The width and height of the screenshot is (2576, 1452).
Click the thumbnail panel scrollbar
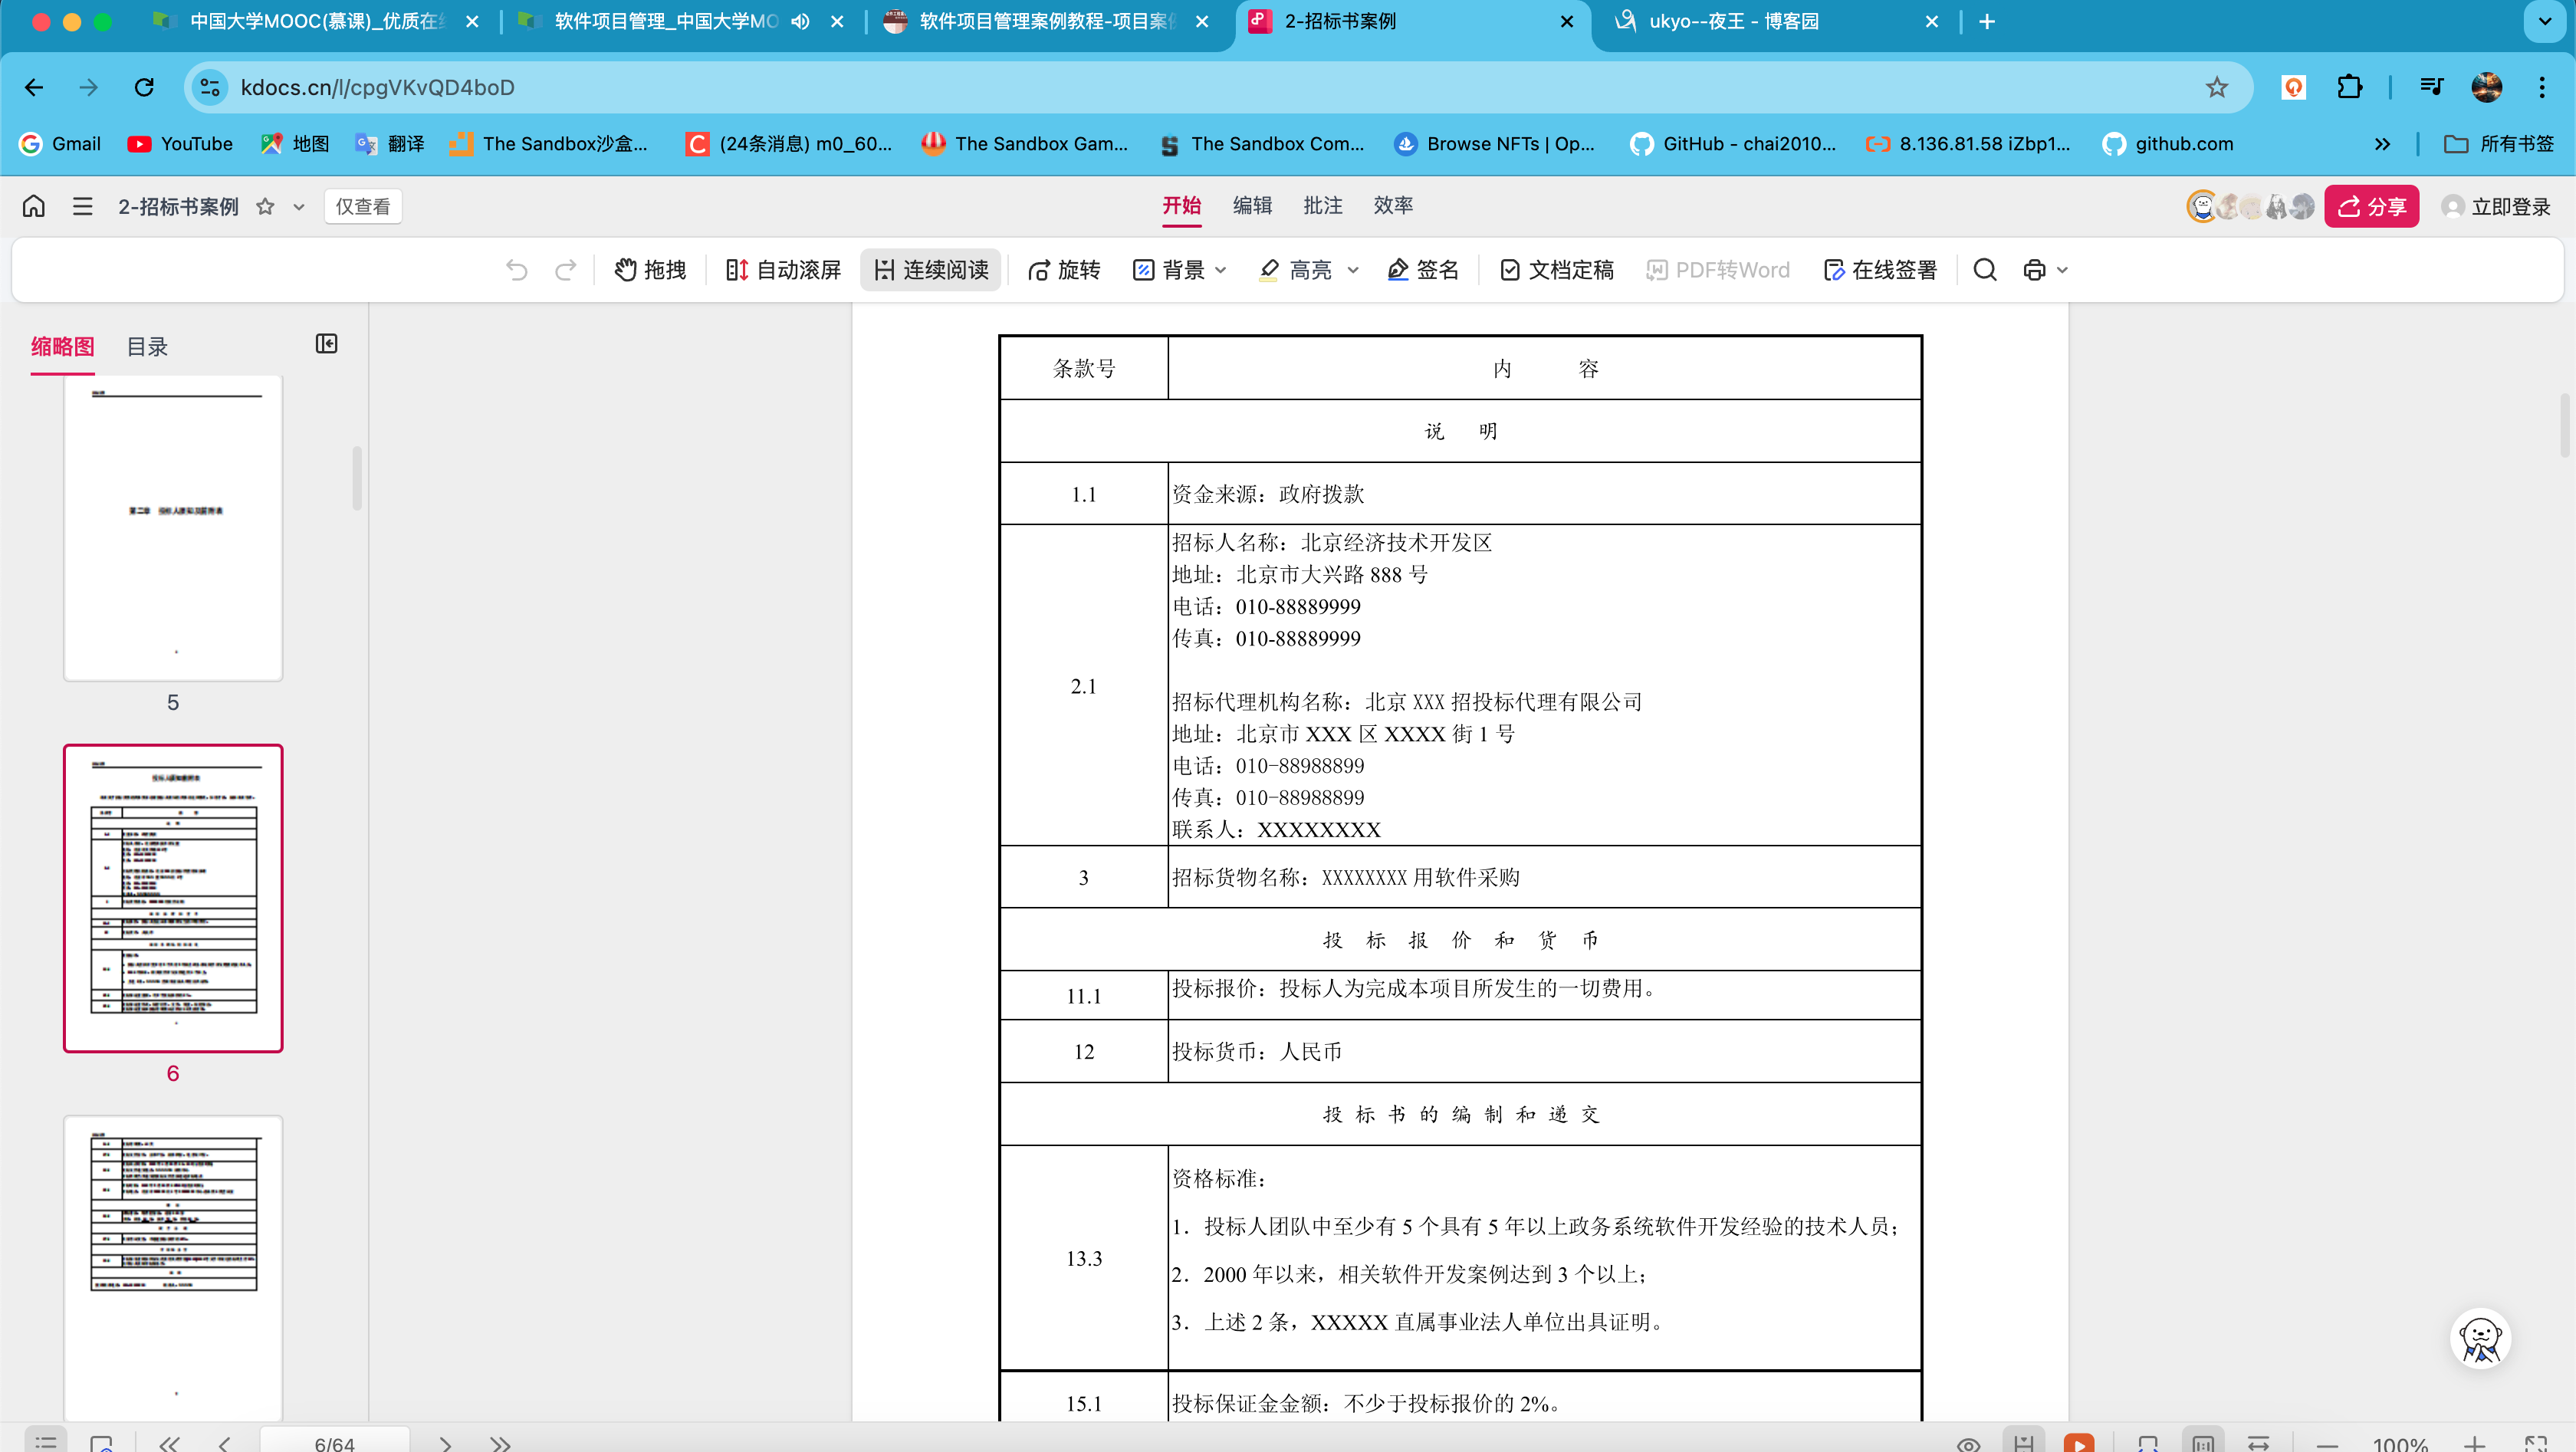[x=357, y=478]
